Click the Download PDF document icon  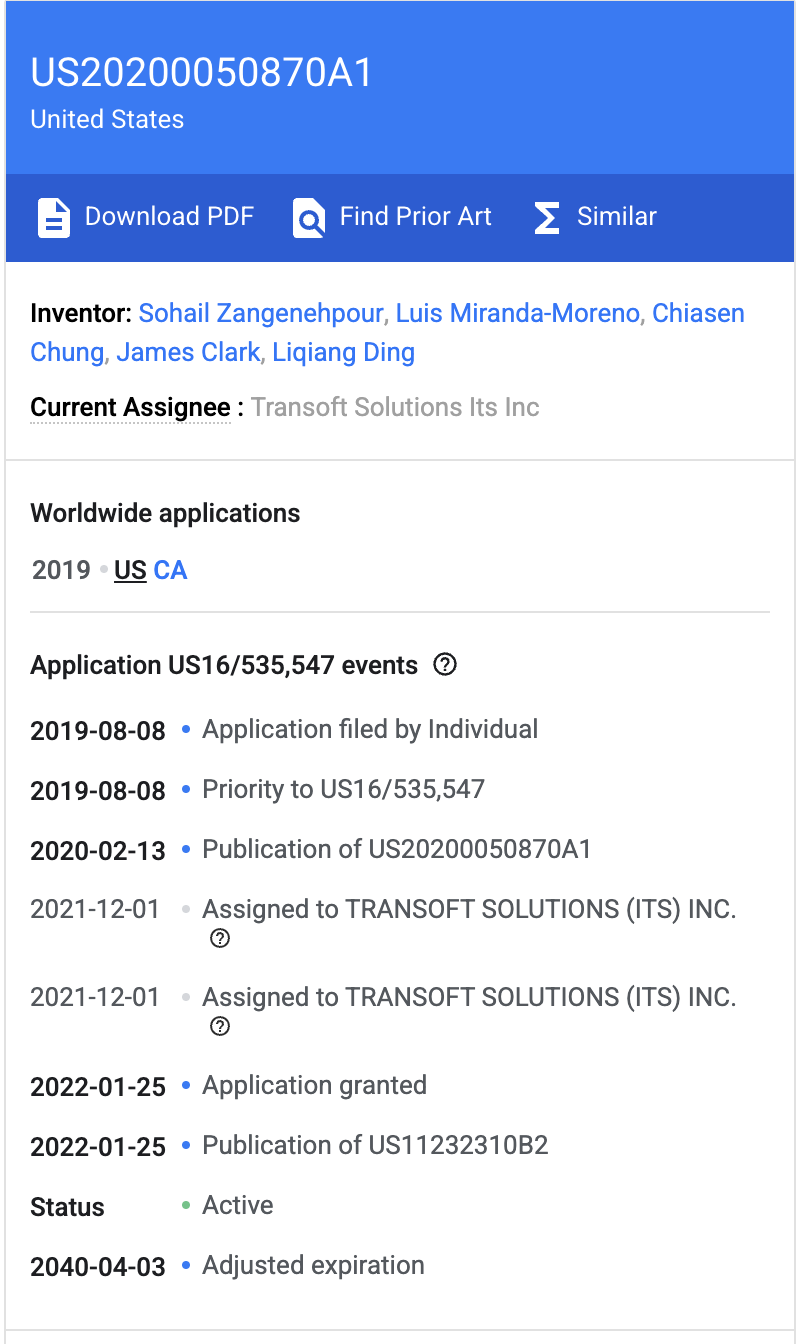click(54, 217)
